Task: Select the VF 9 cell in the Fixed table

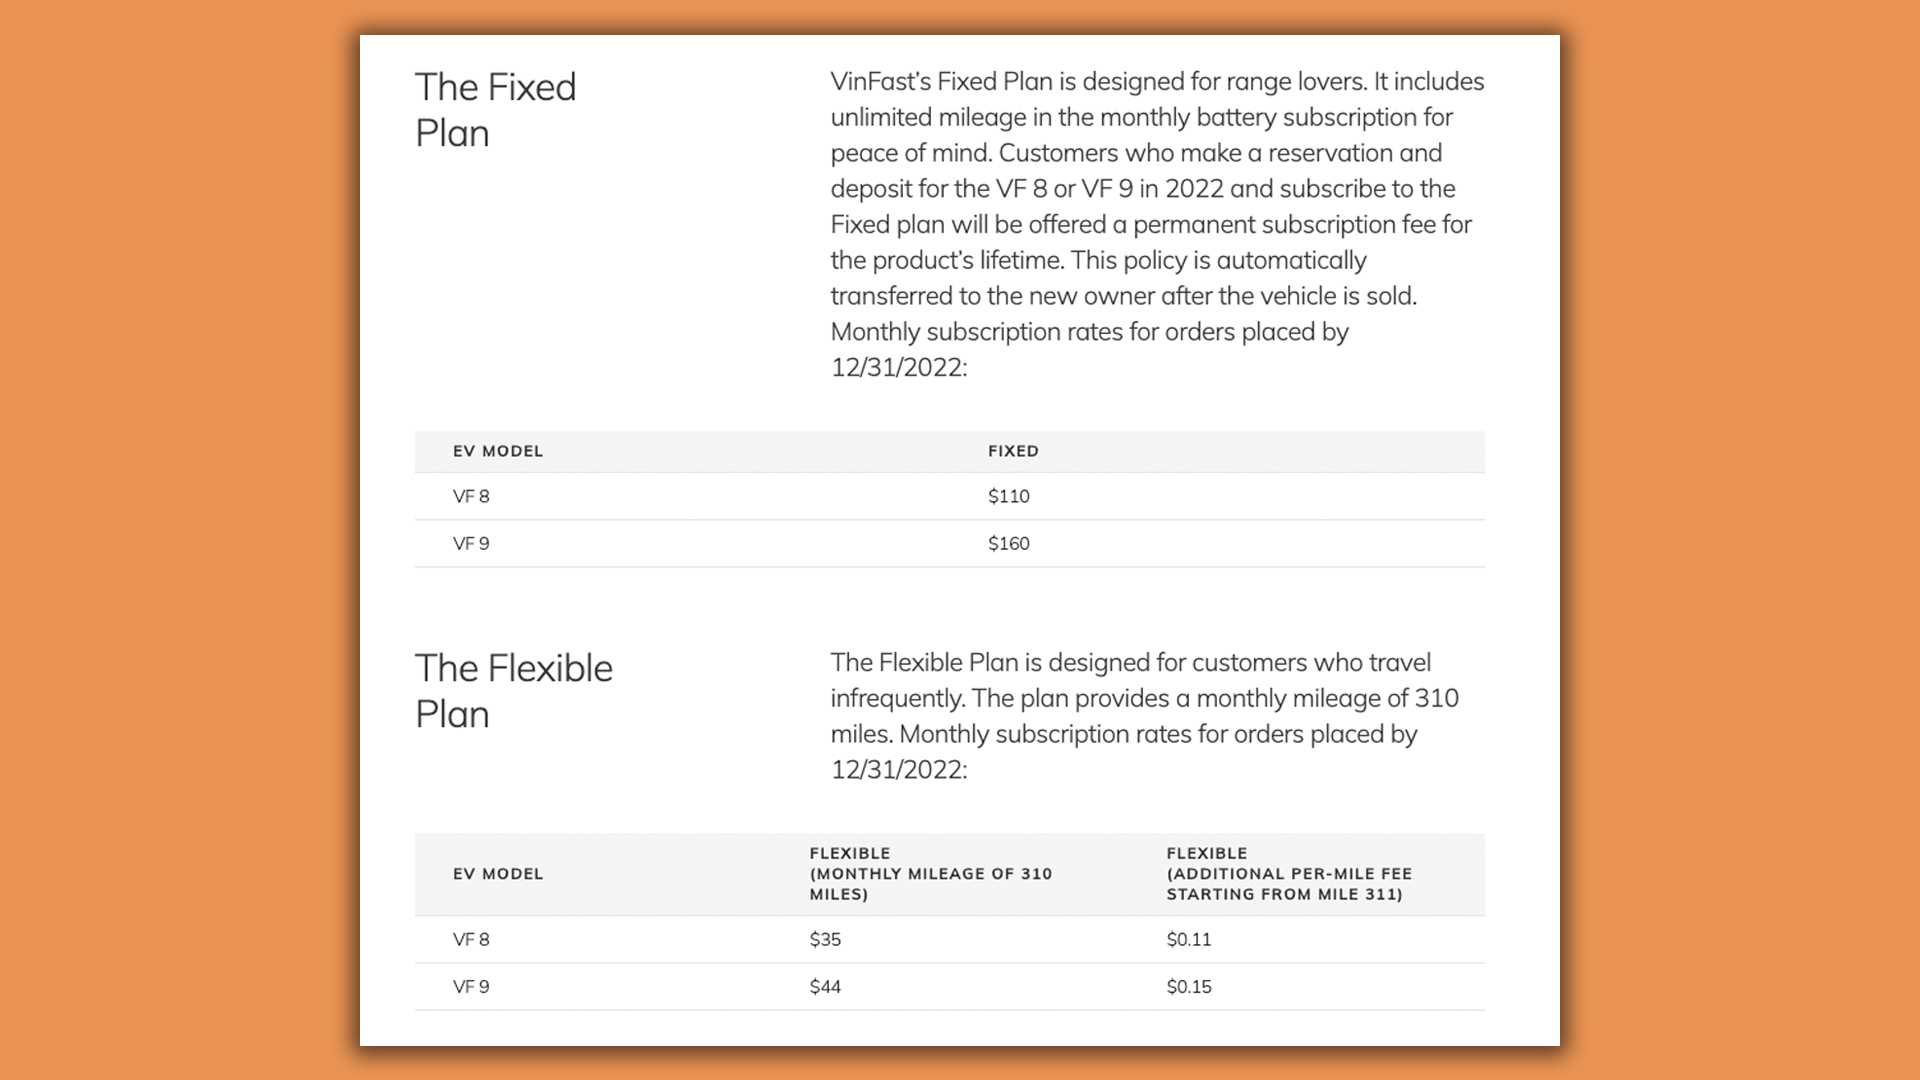Action: (x=471, y=544)
